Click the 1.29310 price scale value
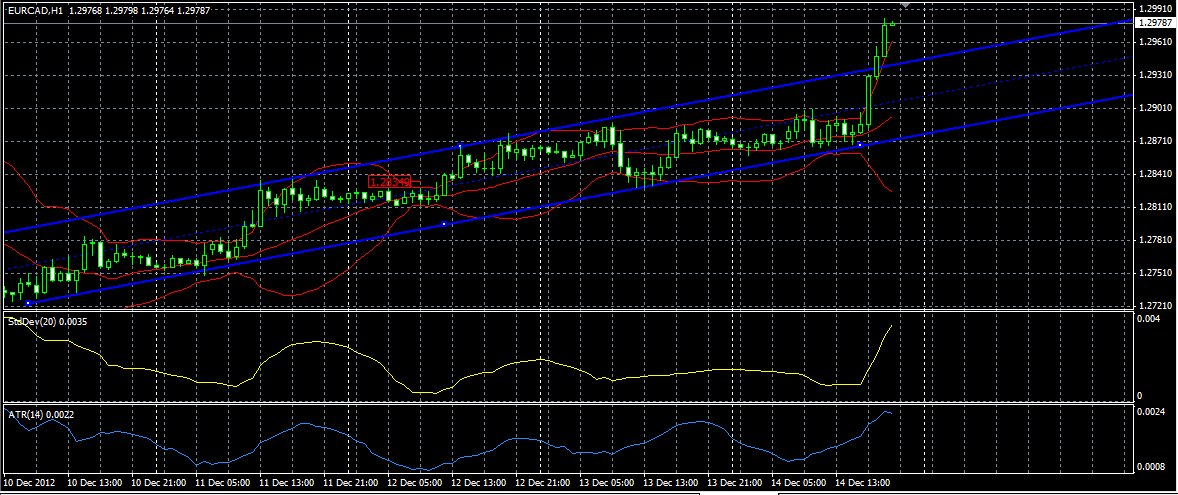 [1155, 75]
